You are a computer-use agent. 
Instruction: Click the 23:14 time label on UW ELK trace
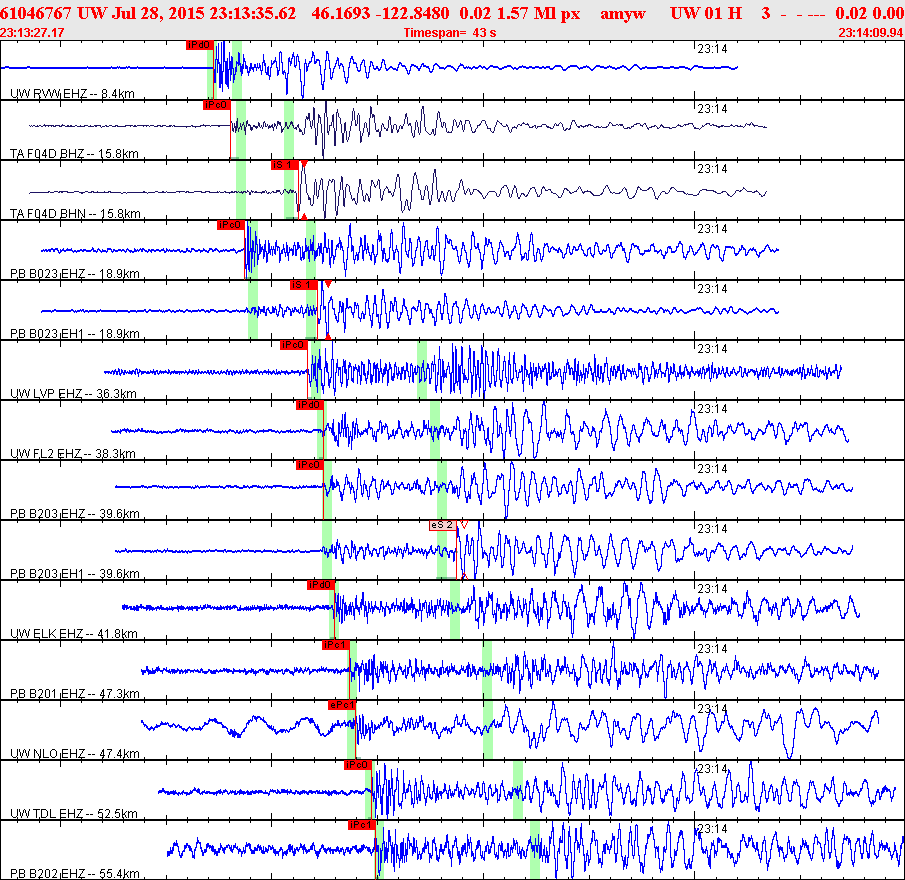pyautogui.click(x=711, y=589)
